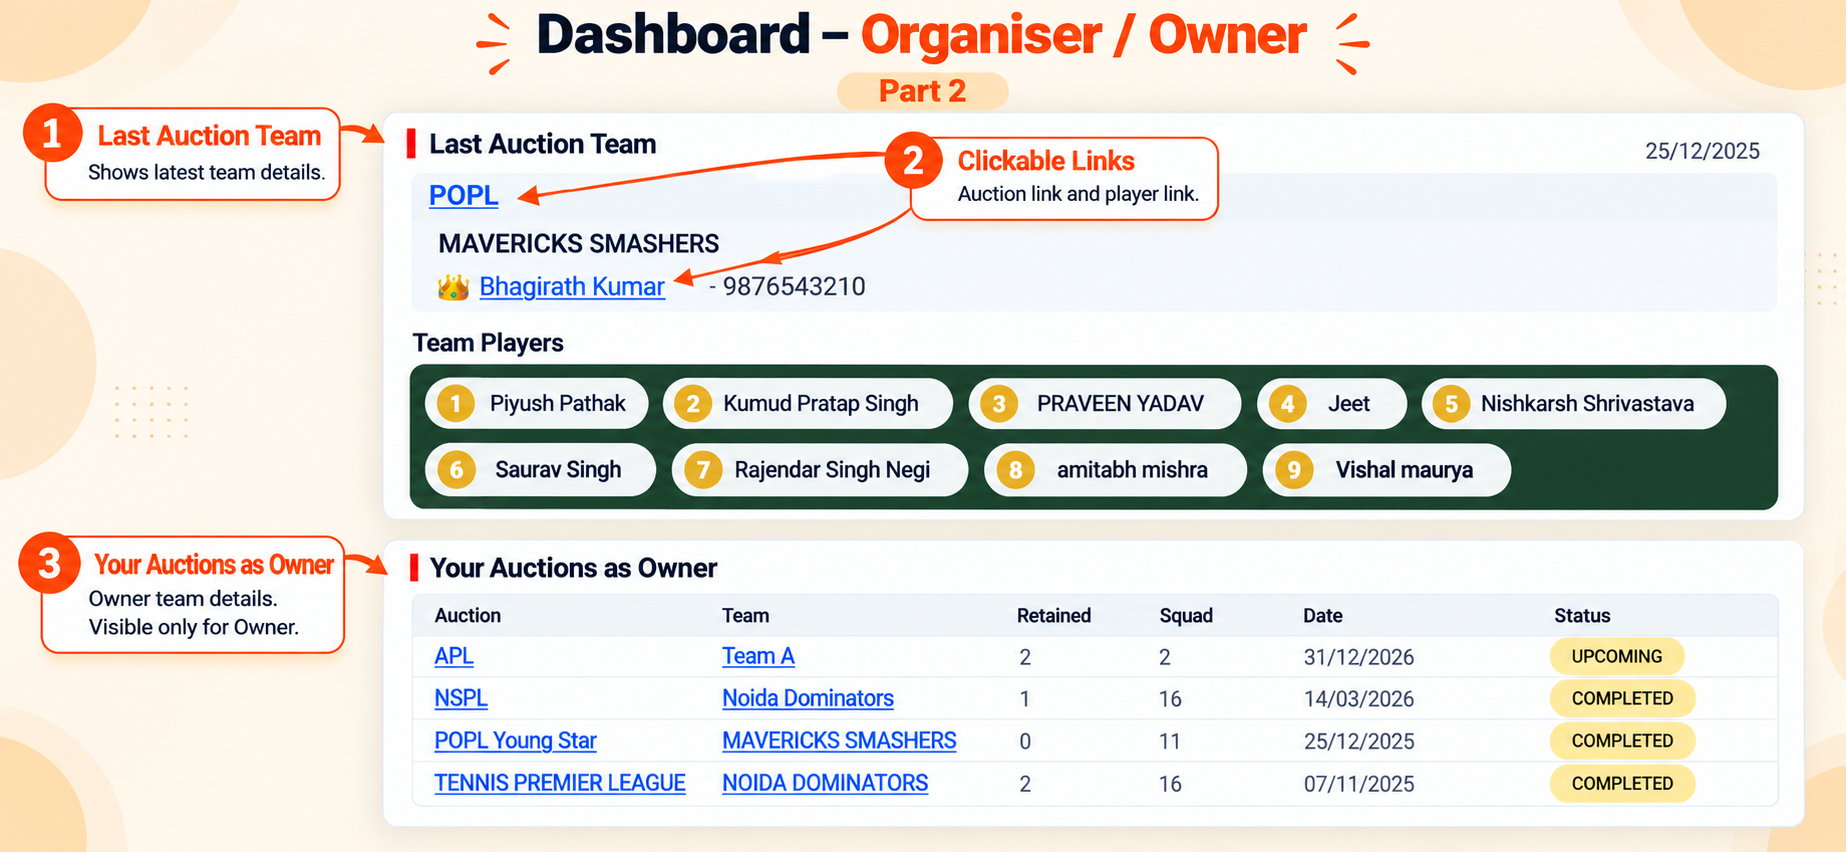Image resolution: width=1846 pixels, height=852 pixels.
Task: Click the Your Auctions as Owner card heading
Action: tap(573, 568)
